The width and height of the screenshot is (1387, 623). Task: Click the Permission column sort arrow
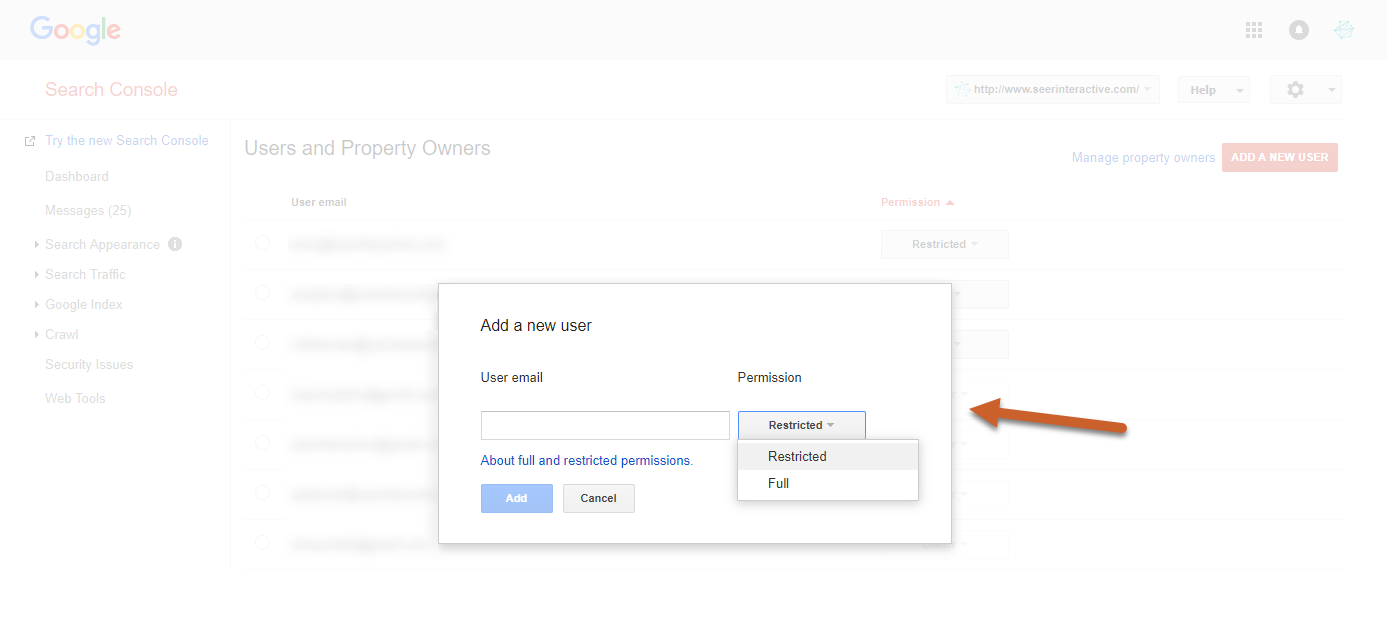coord(949,203)
